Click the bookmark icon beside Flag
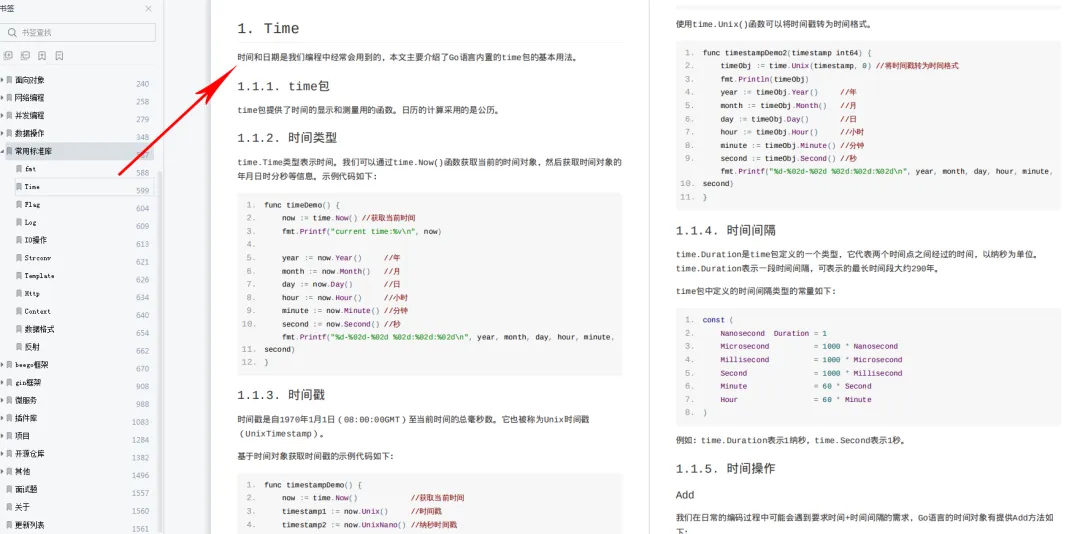 pyautogui.click(x=19, y=205)
